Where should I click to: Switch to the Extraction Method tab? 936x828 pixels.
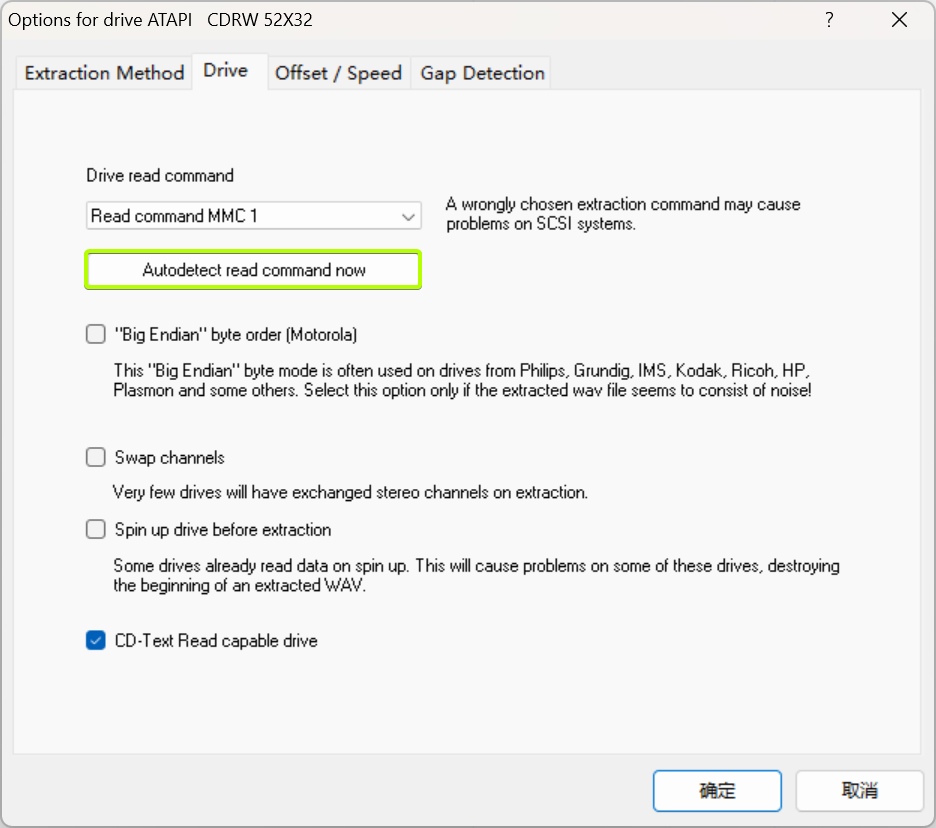coord(104,73)
